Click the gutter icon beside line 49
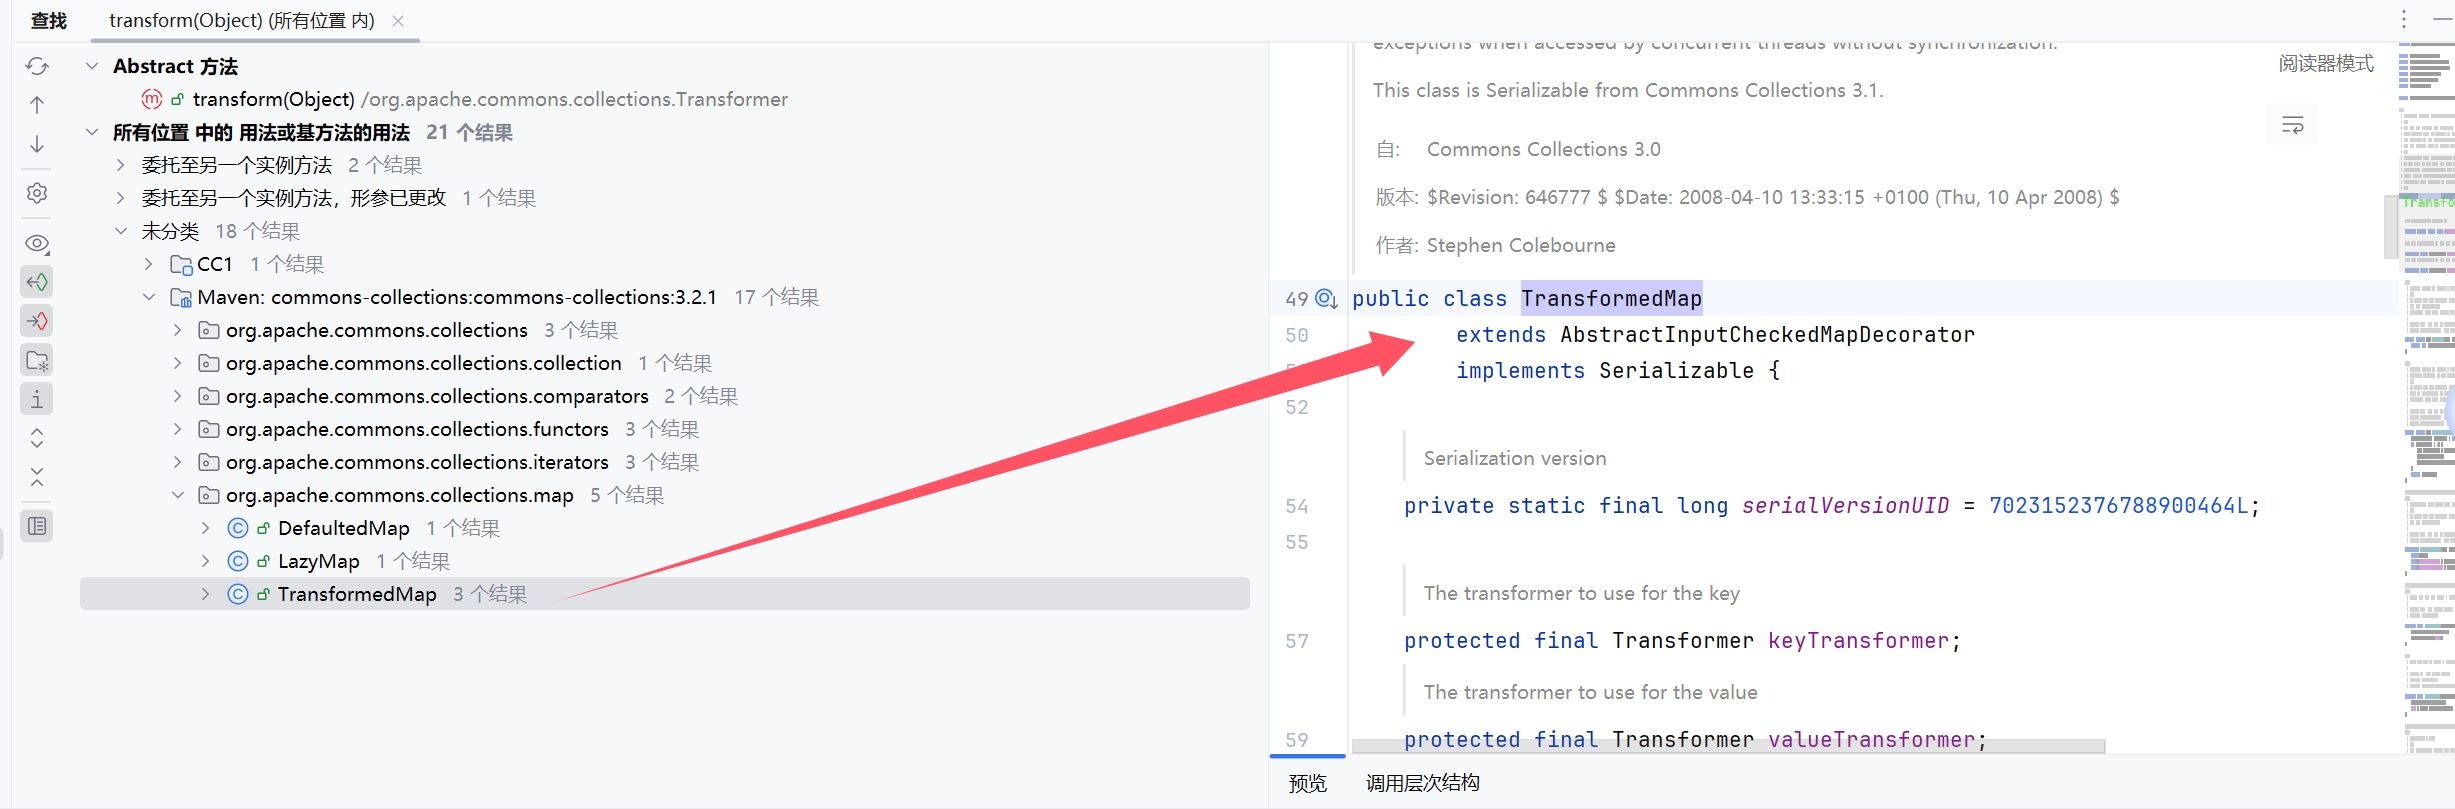This screenshot has height=809, width=2455. tap(1327, 299)
